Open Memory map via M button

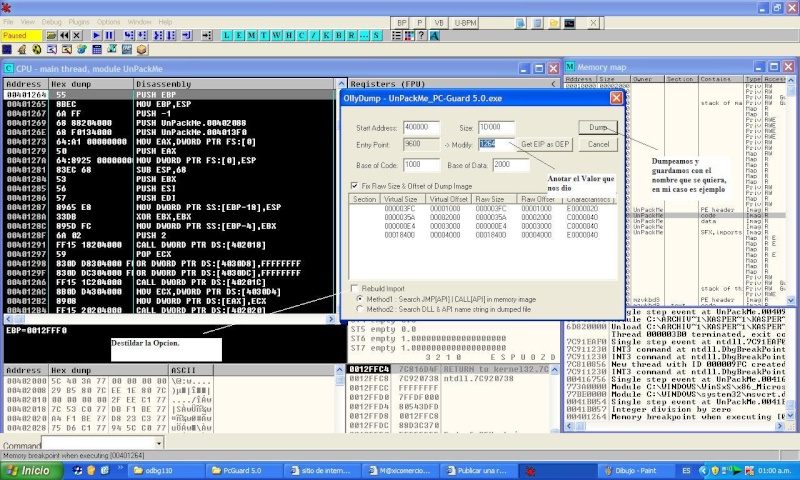pyautogui.click(x=252, y=35)
